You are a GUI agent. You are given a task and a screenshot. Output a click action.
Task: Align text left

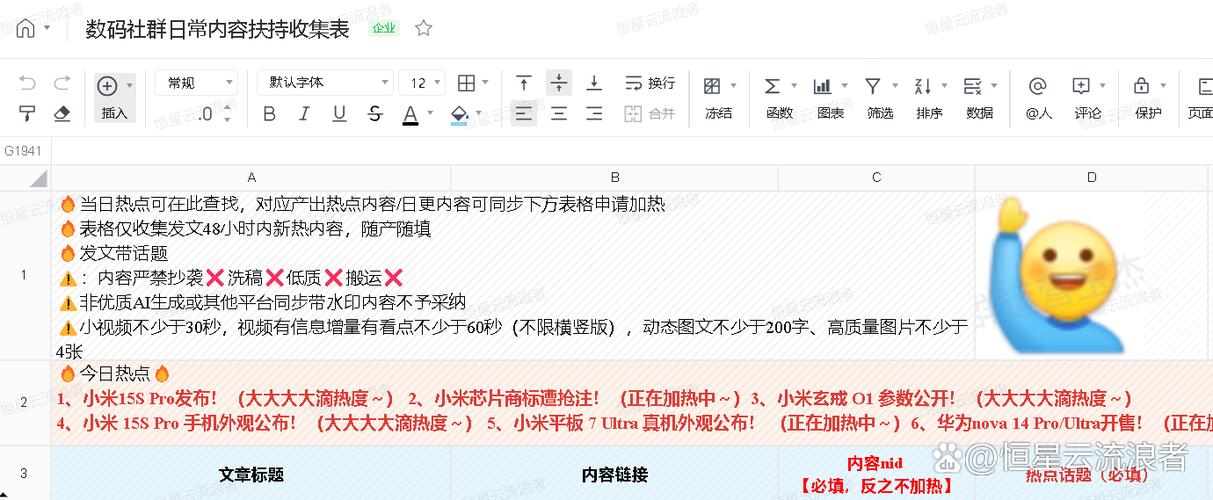coord(523,114)
